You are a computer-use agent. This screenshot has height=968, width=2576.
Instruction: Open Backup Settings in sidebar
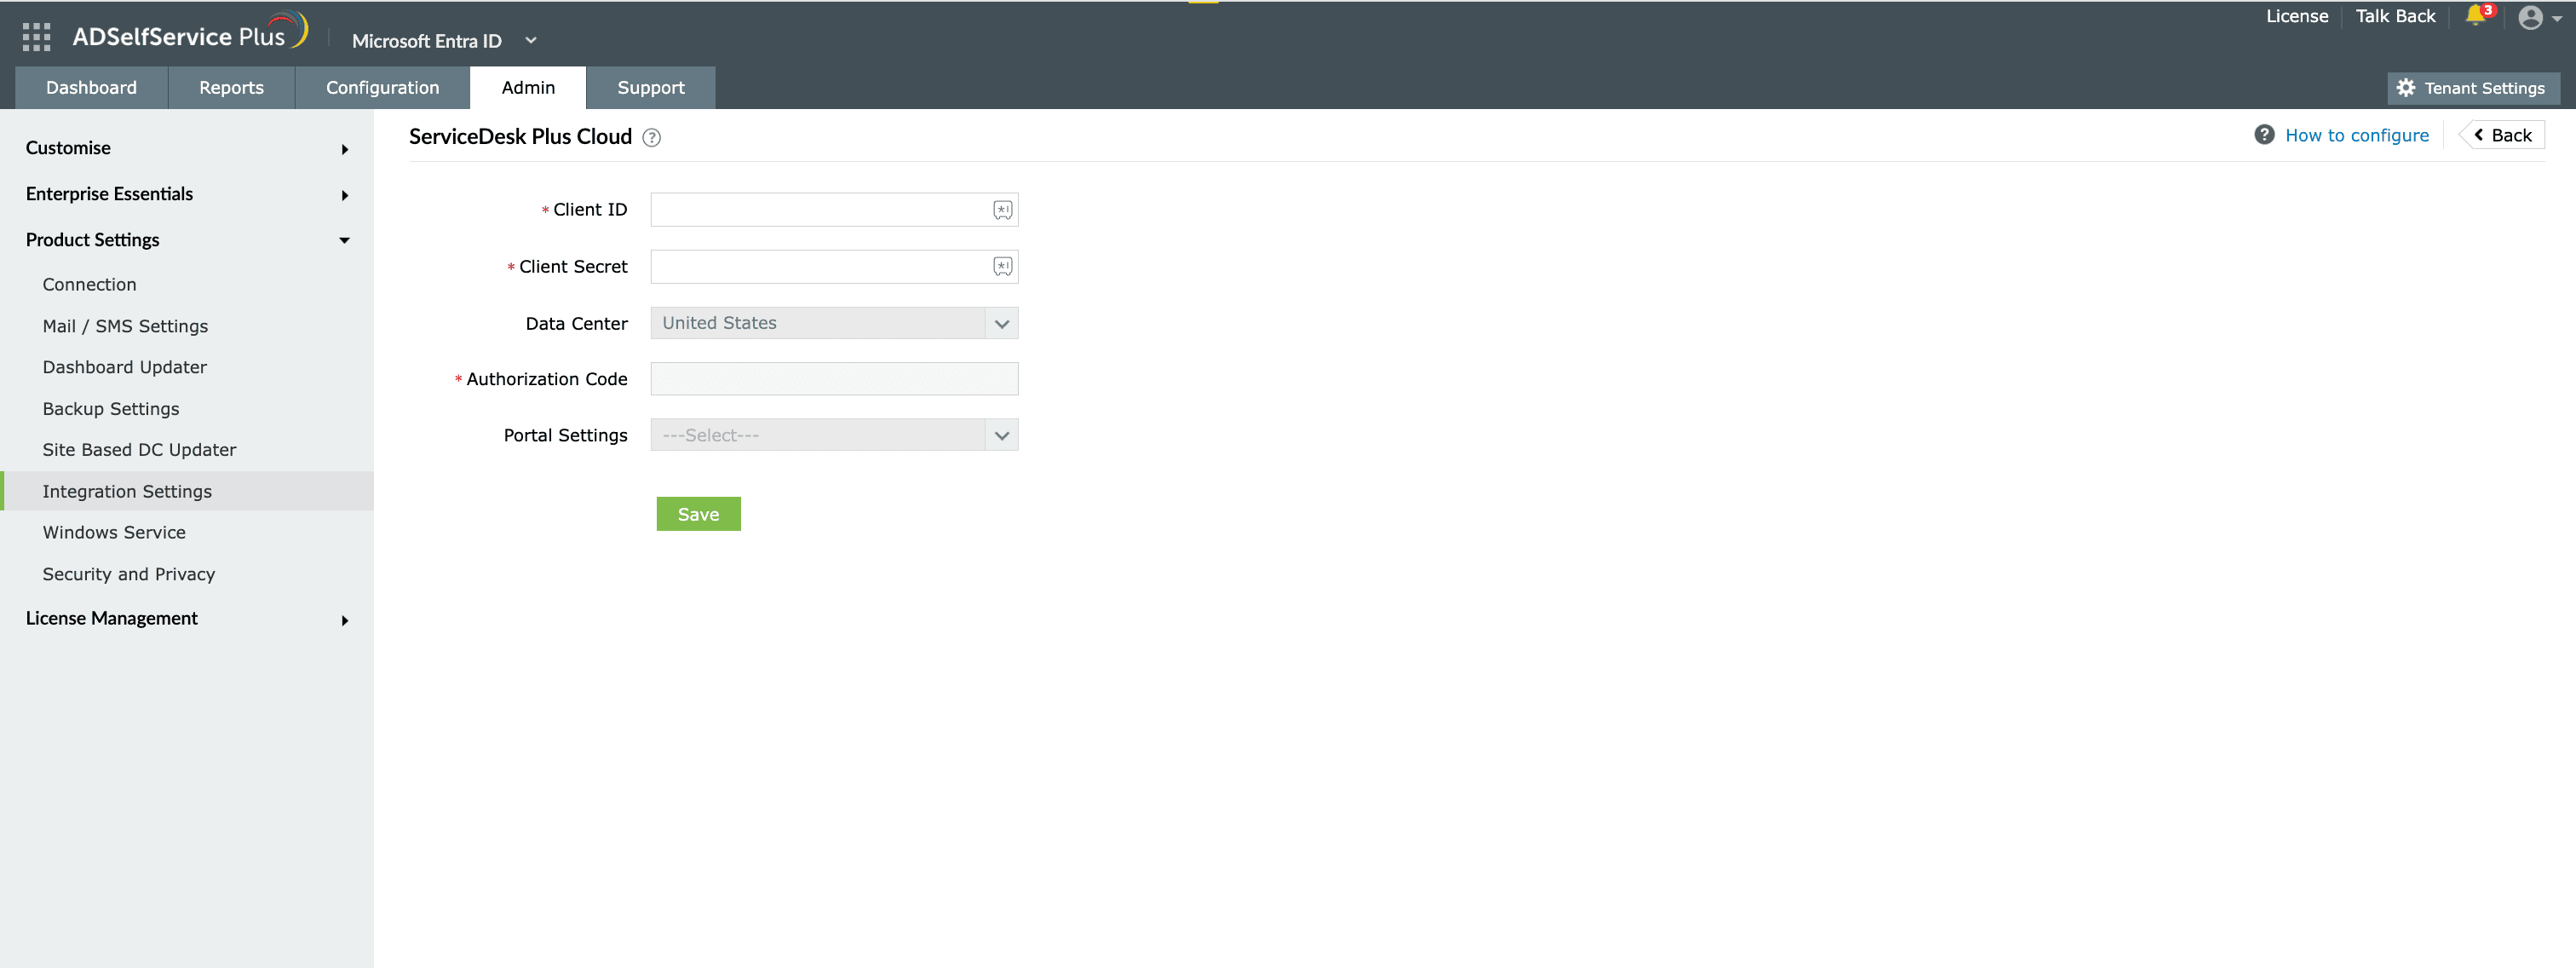(111, 409)
